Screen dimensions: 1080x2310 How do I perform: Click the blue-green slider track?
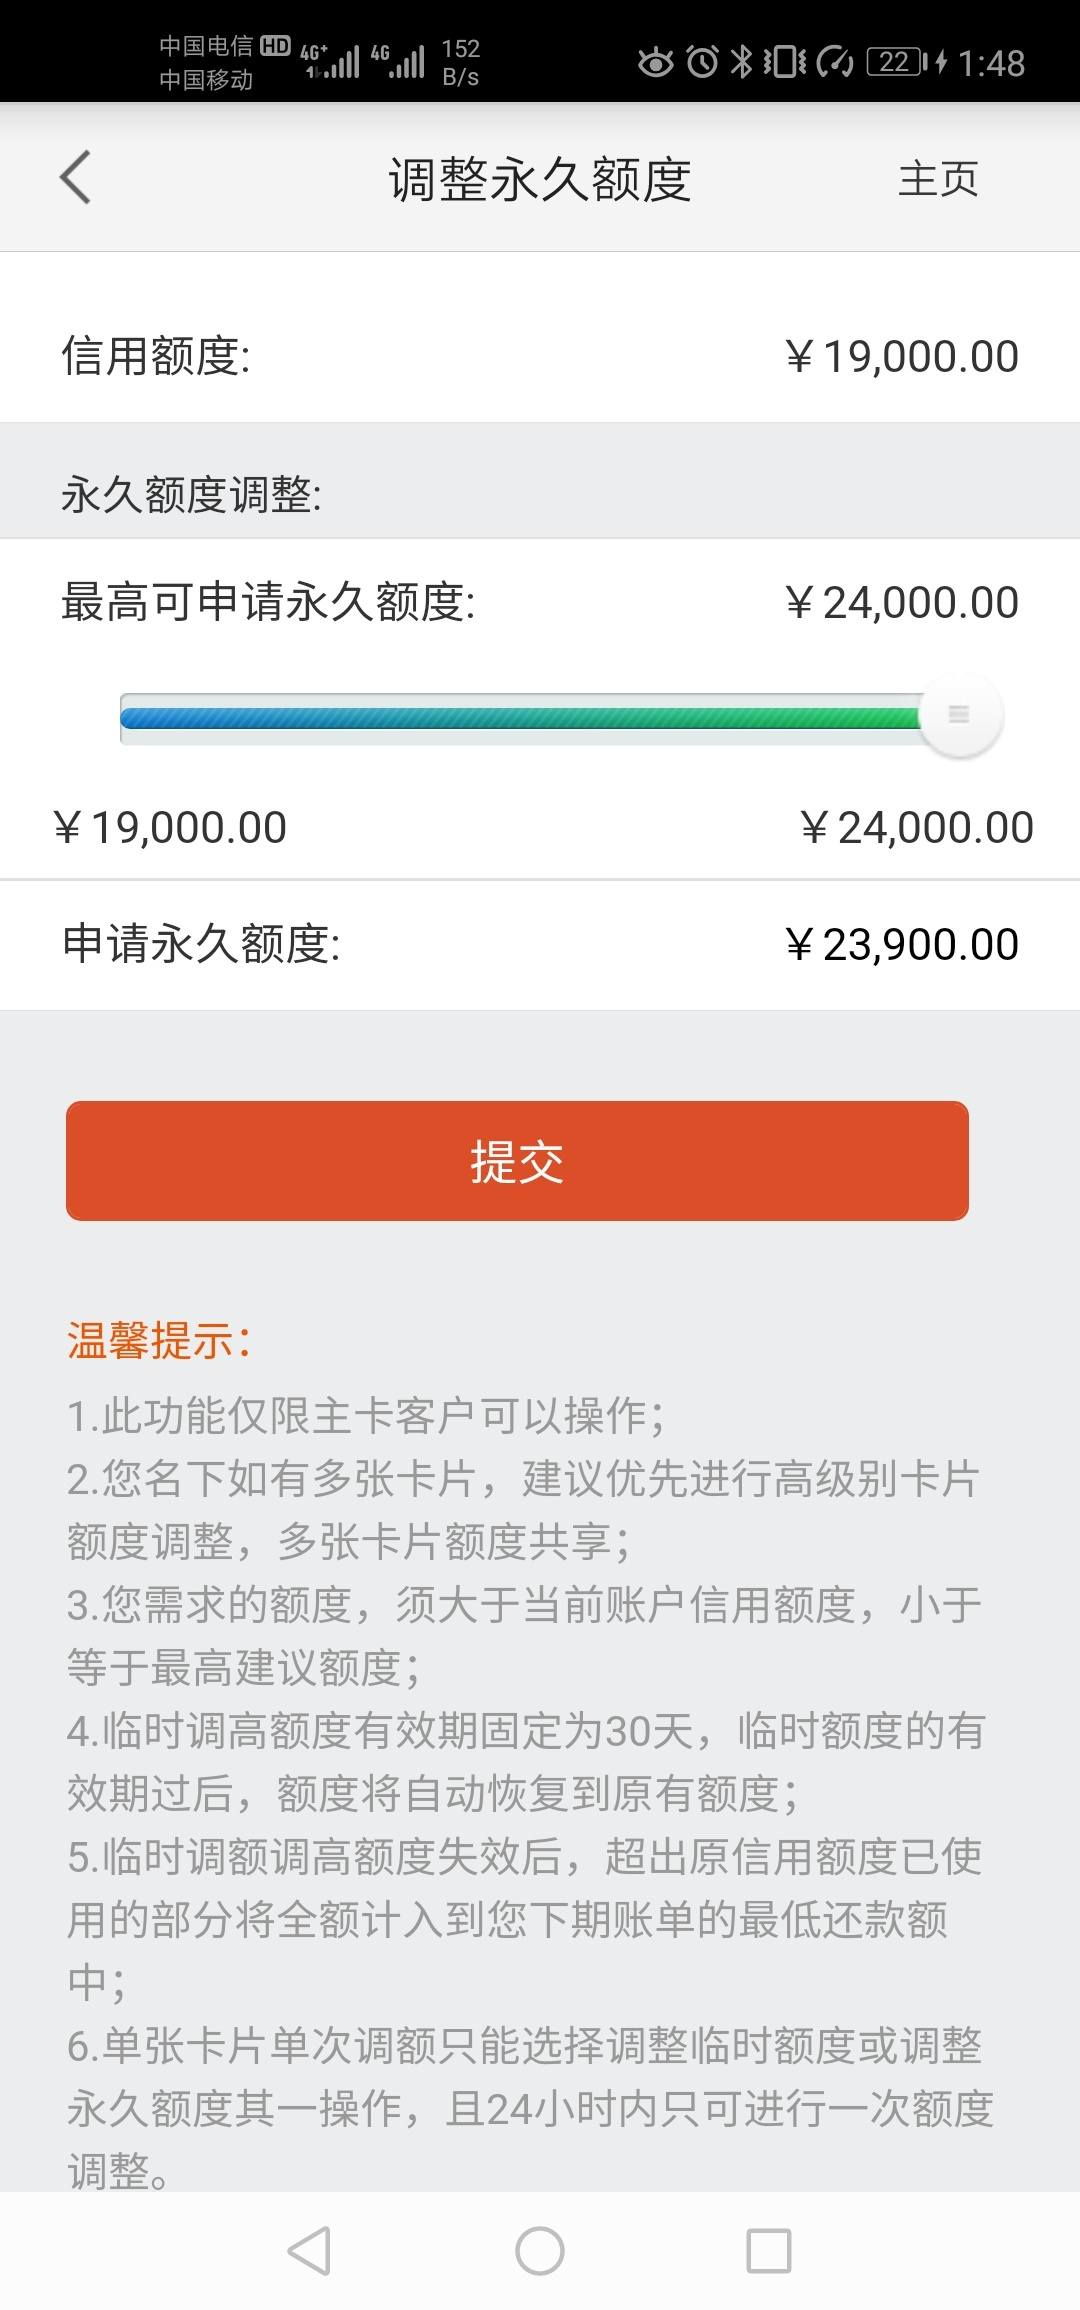(x=520, y=718)
